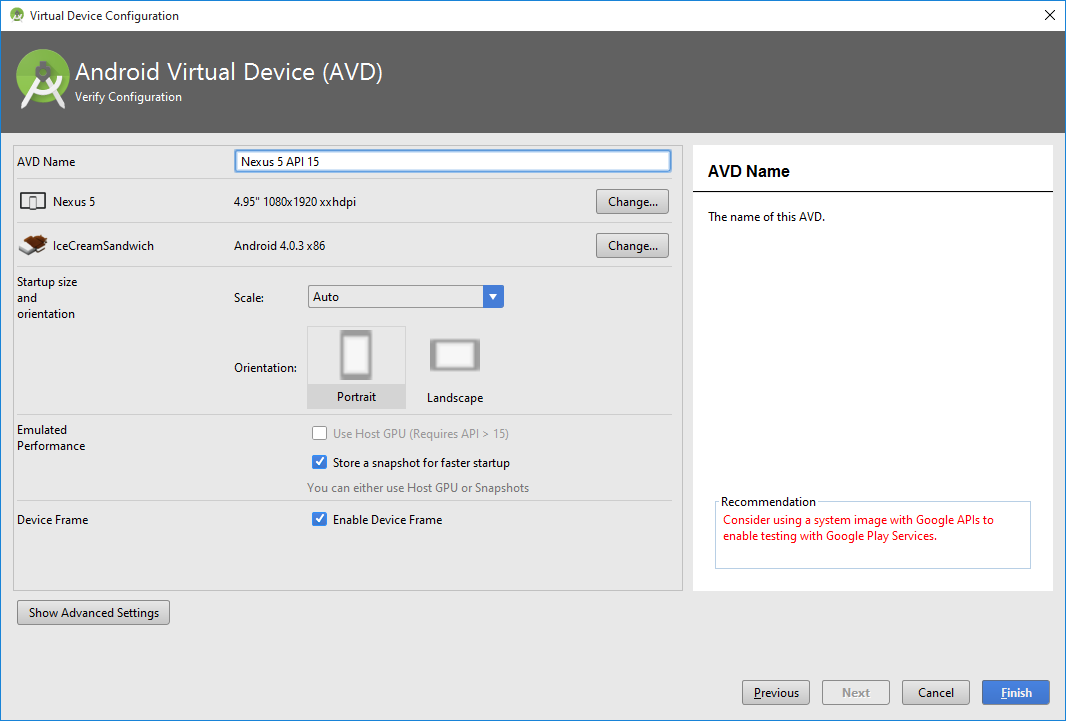Screen dimensions: 1066x721
Task: Select Portrait orientation
Action: [x=356, y=367]
